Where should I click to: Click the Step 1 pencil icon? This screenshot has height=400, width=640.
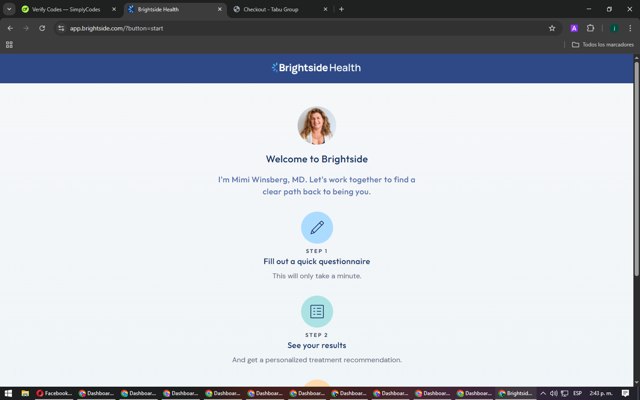(317, 227)
